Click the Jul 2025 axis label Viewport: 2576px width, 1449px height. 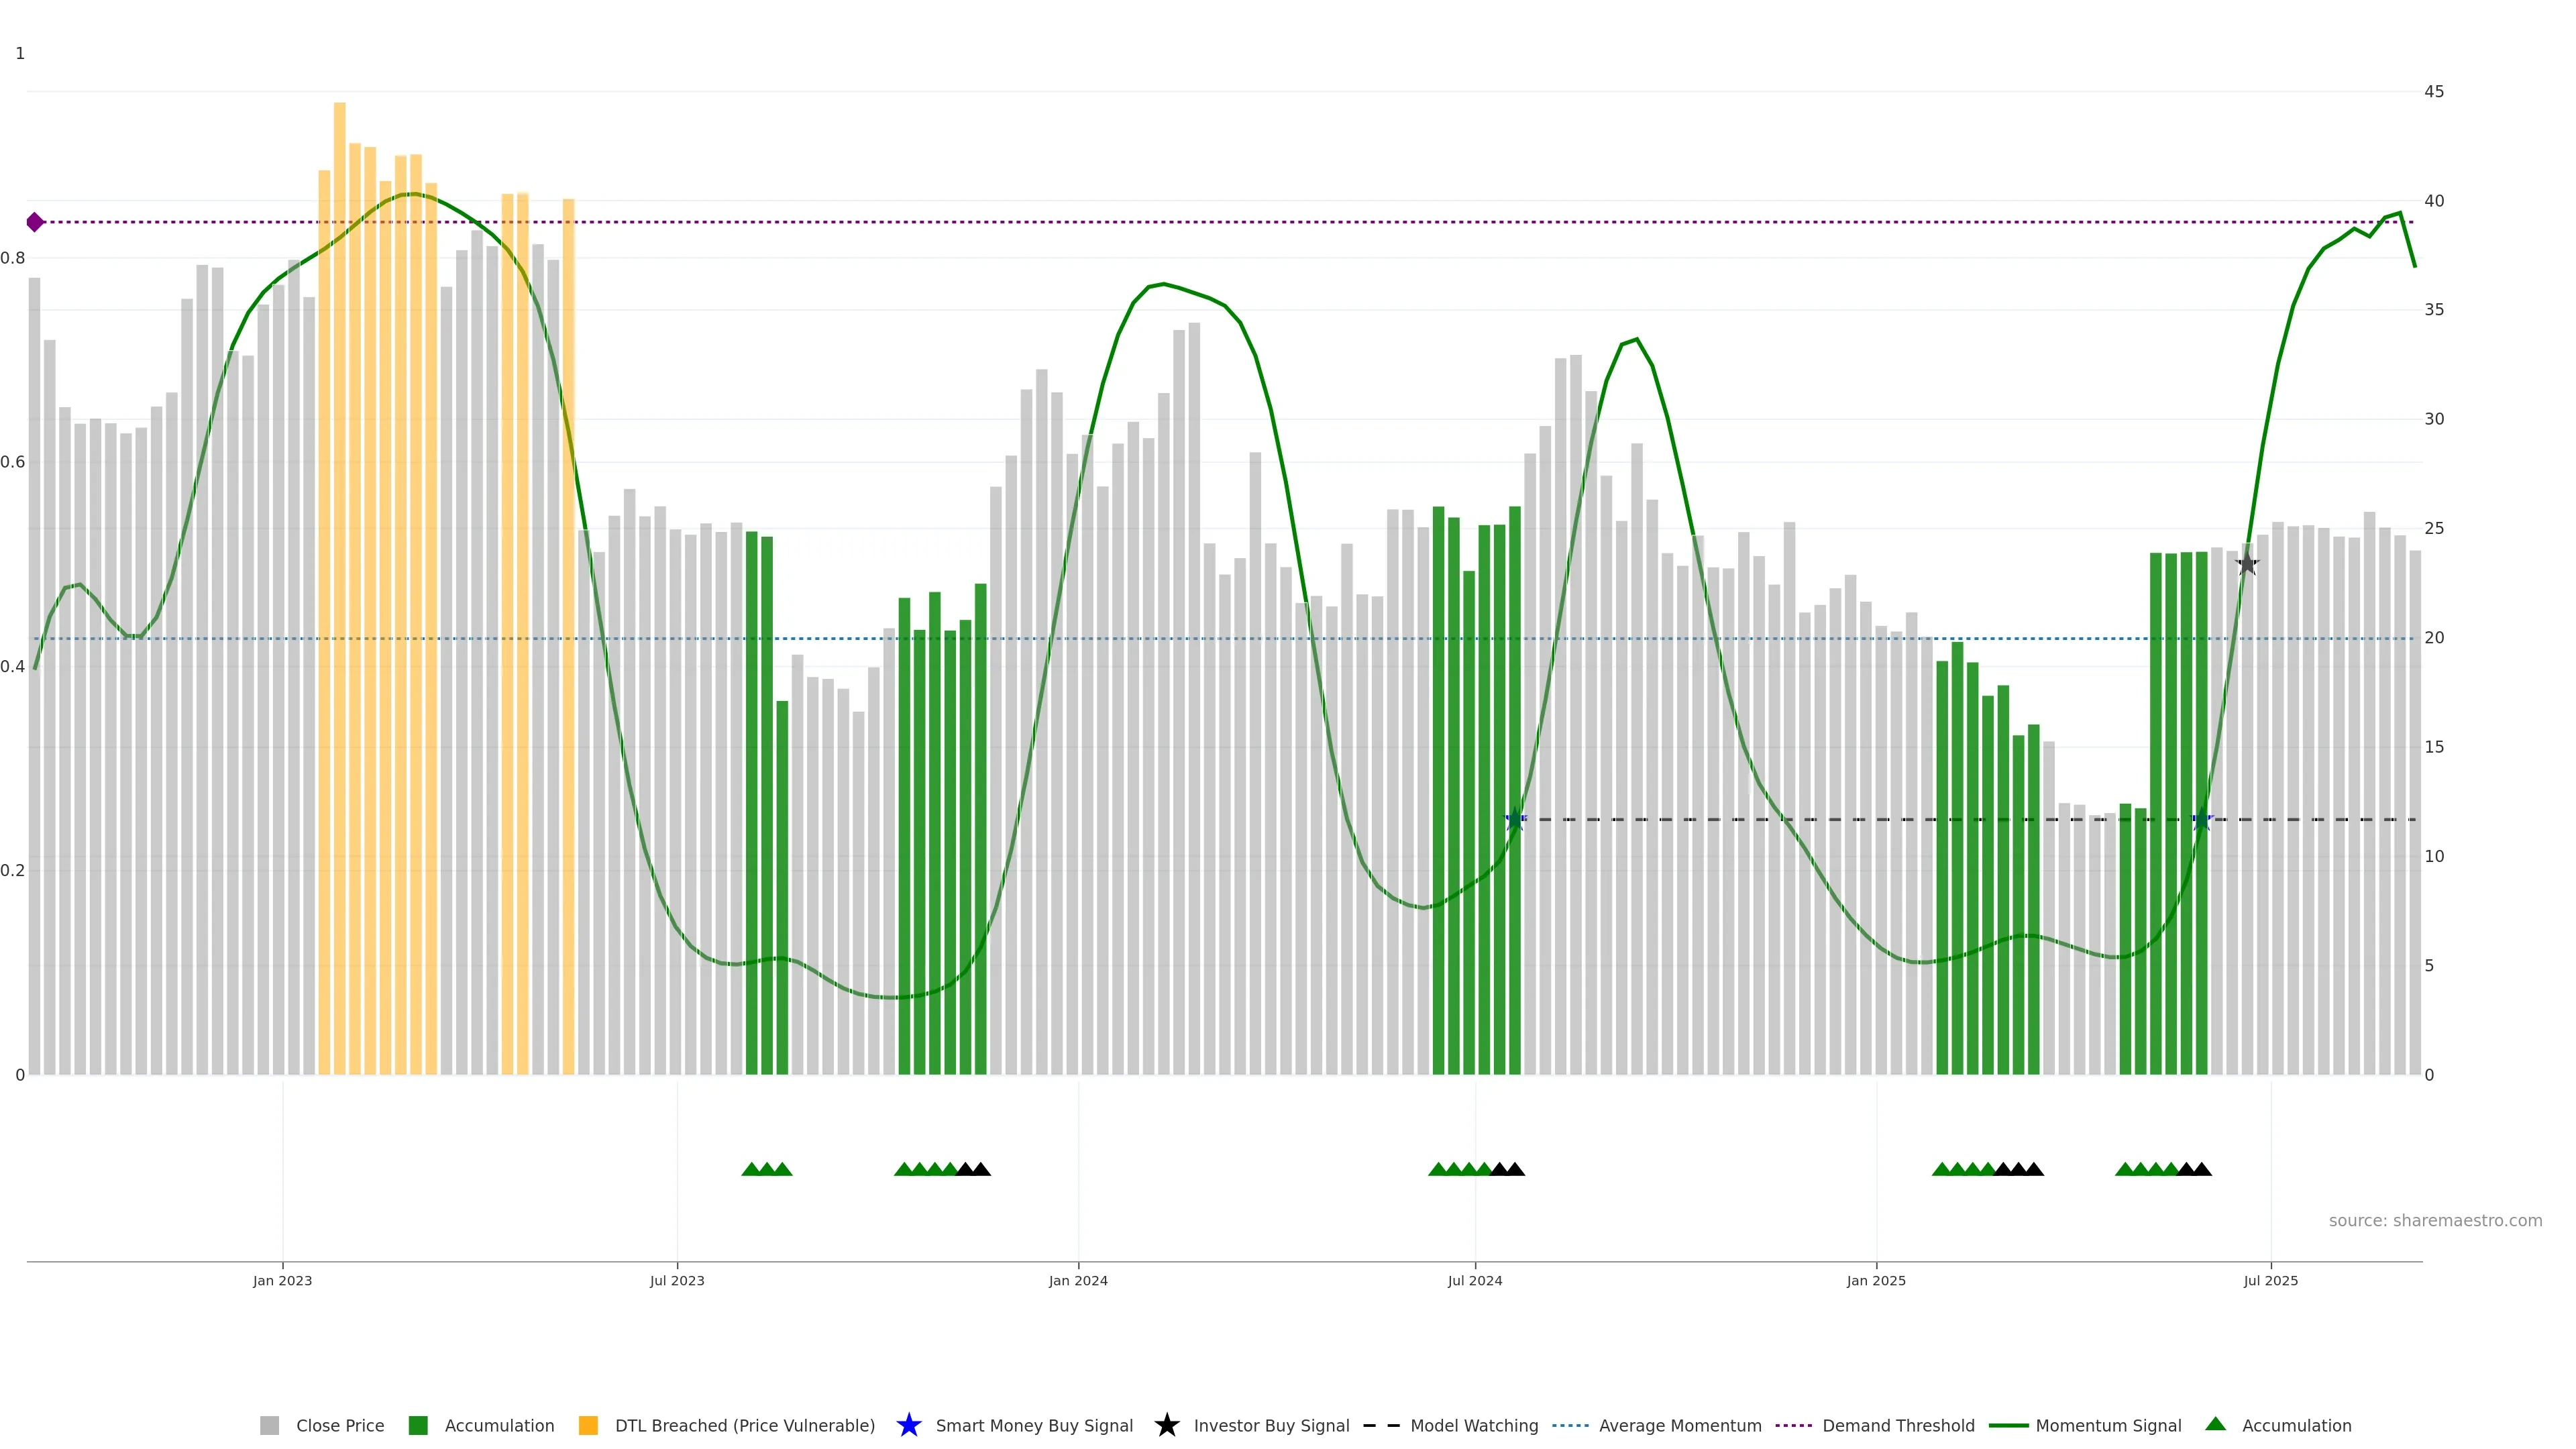coord(2270,1280)
